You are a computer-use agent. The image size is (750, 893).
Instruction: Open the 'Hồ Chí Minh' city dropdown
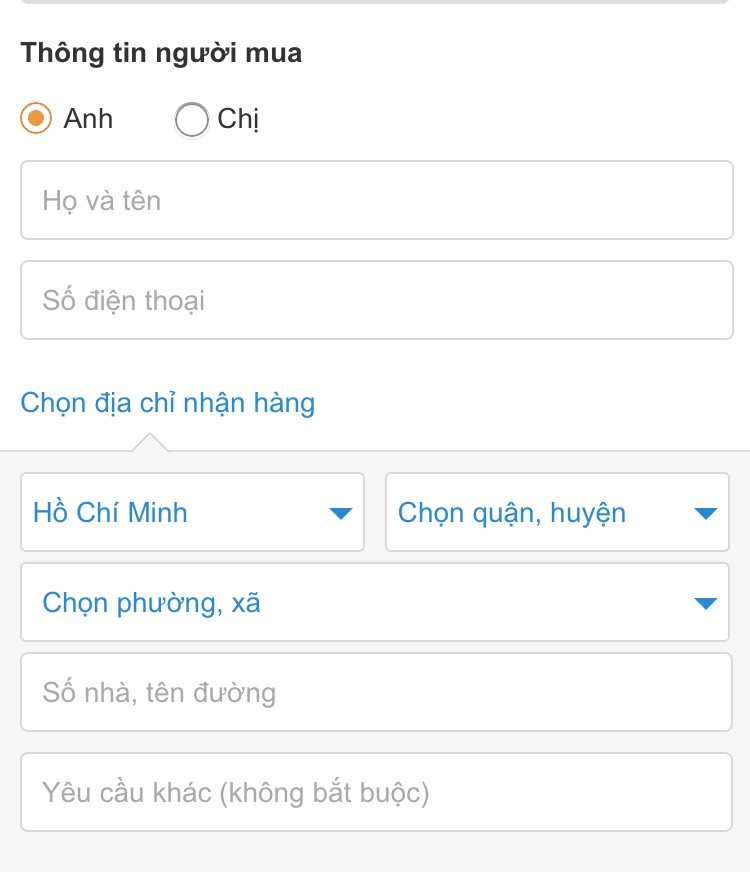coord(192,513)
